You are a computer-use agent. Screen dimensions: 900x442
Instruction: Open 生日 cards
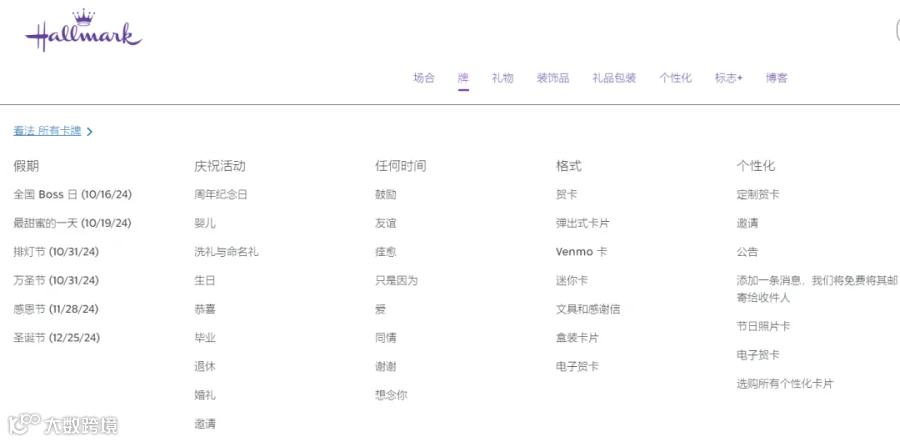205,281
